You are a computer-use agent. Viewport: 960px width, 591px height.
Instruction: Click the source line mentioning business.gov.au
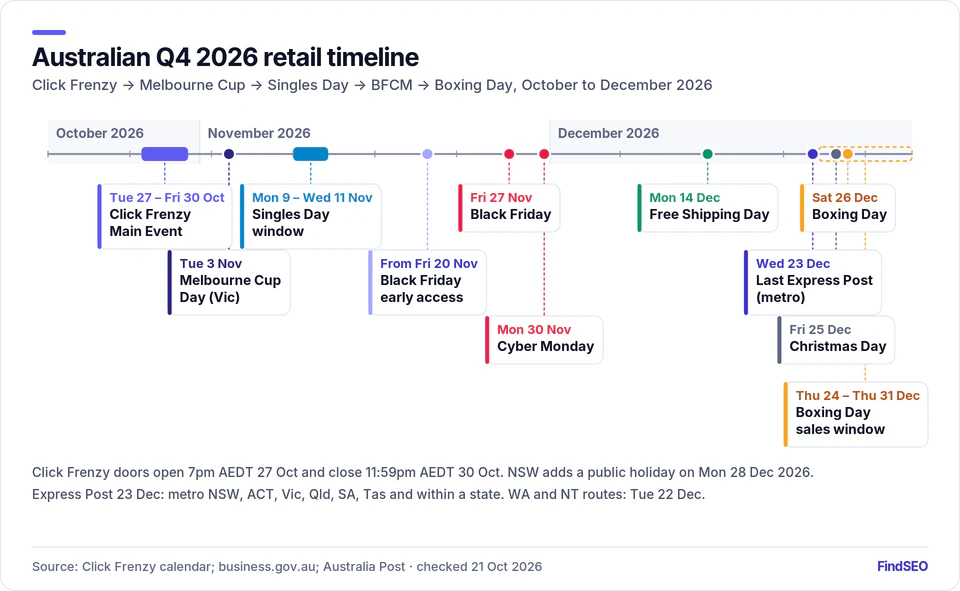[287, 567]
